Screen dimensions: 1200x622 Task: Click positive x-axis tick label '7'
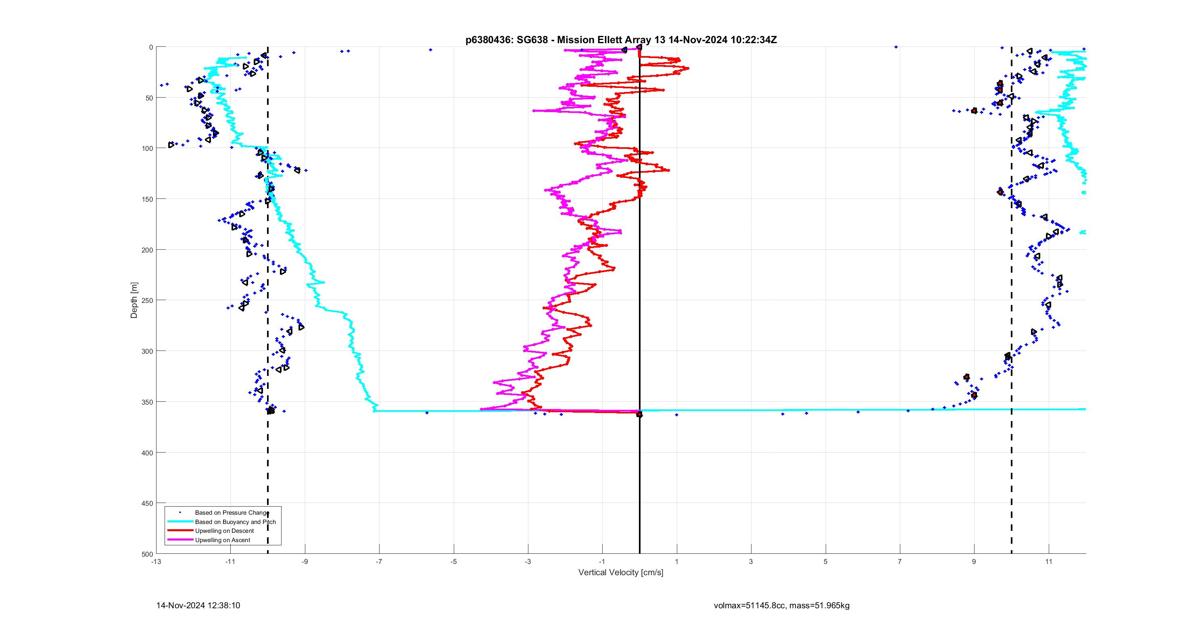tap(900, 562)
